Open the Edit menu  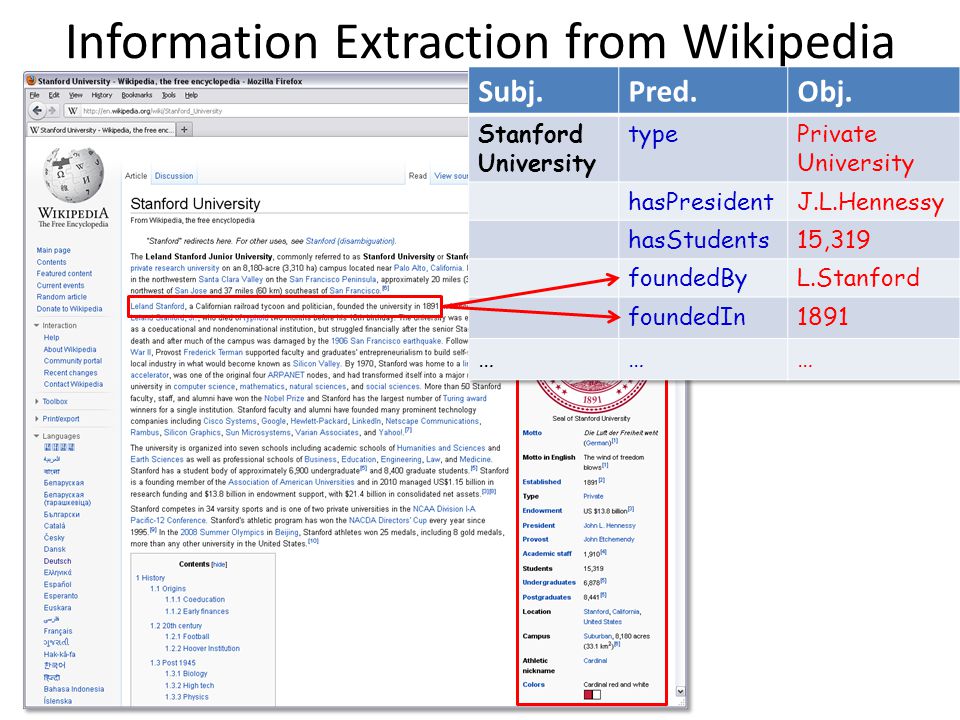point(54,96)
